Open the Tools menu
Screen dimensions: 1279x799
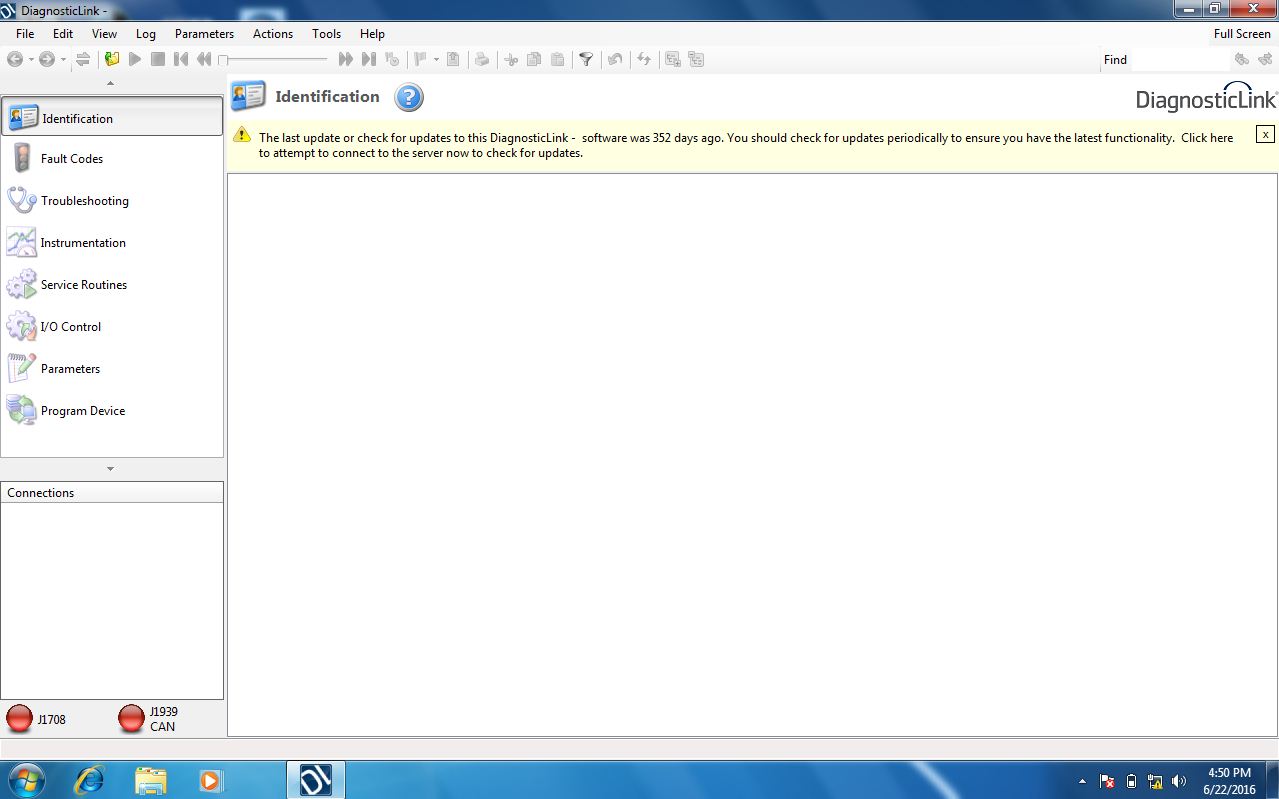tap(326, 34)
